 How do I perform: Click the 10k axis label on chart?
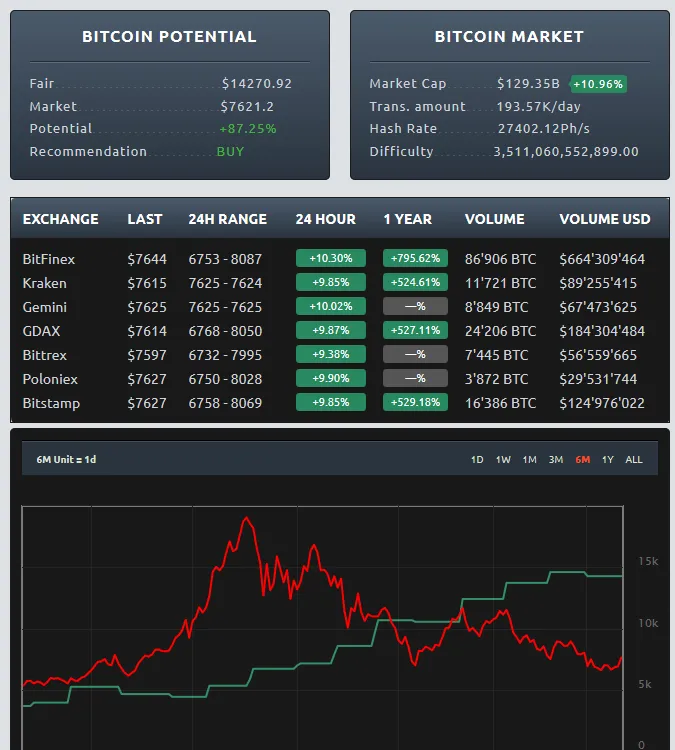648,623
